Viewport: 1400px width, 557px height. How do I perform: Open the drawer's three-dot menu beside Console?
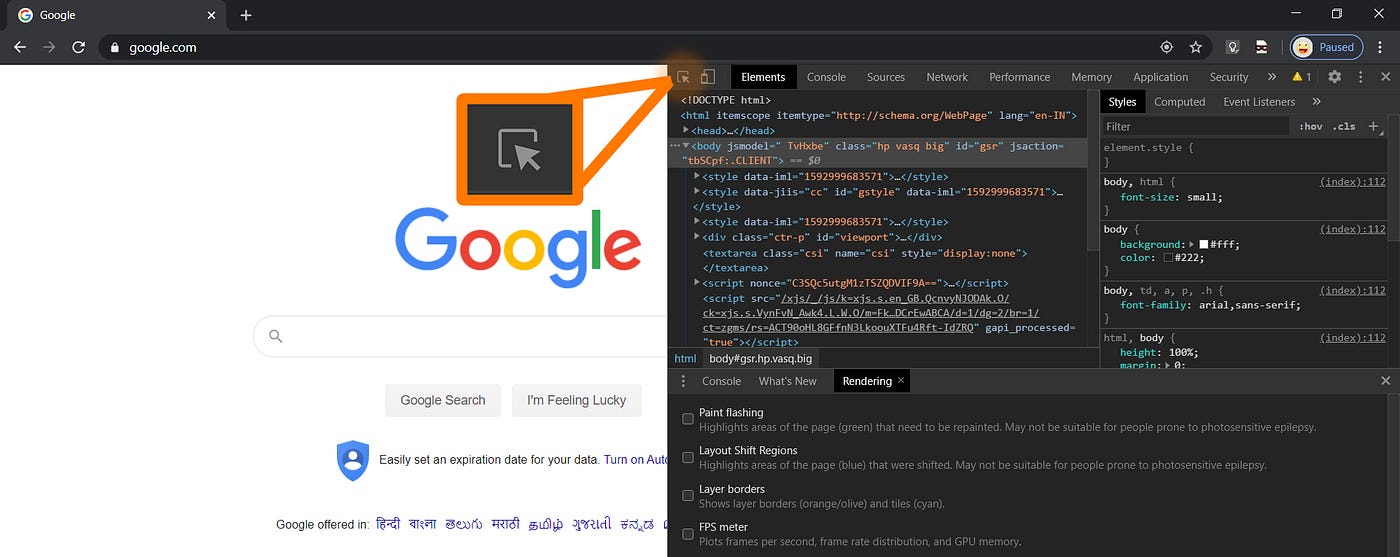683,381
